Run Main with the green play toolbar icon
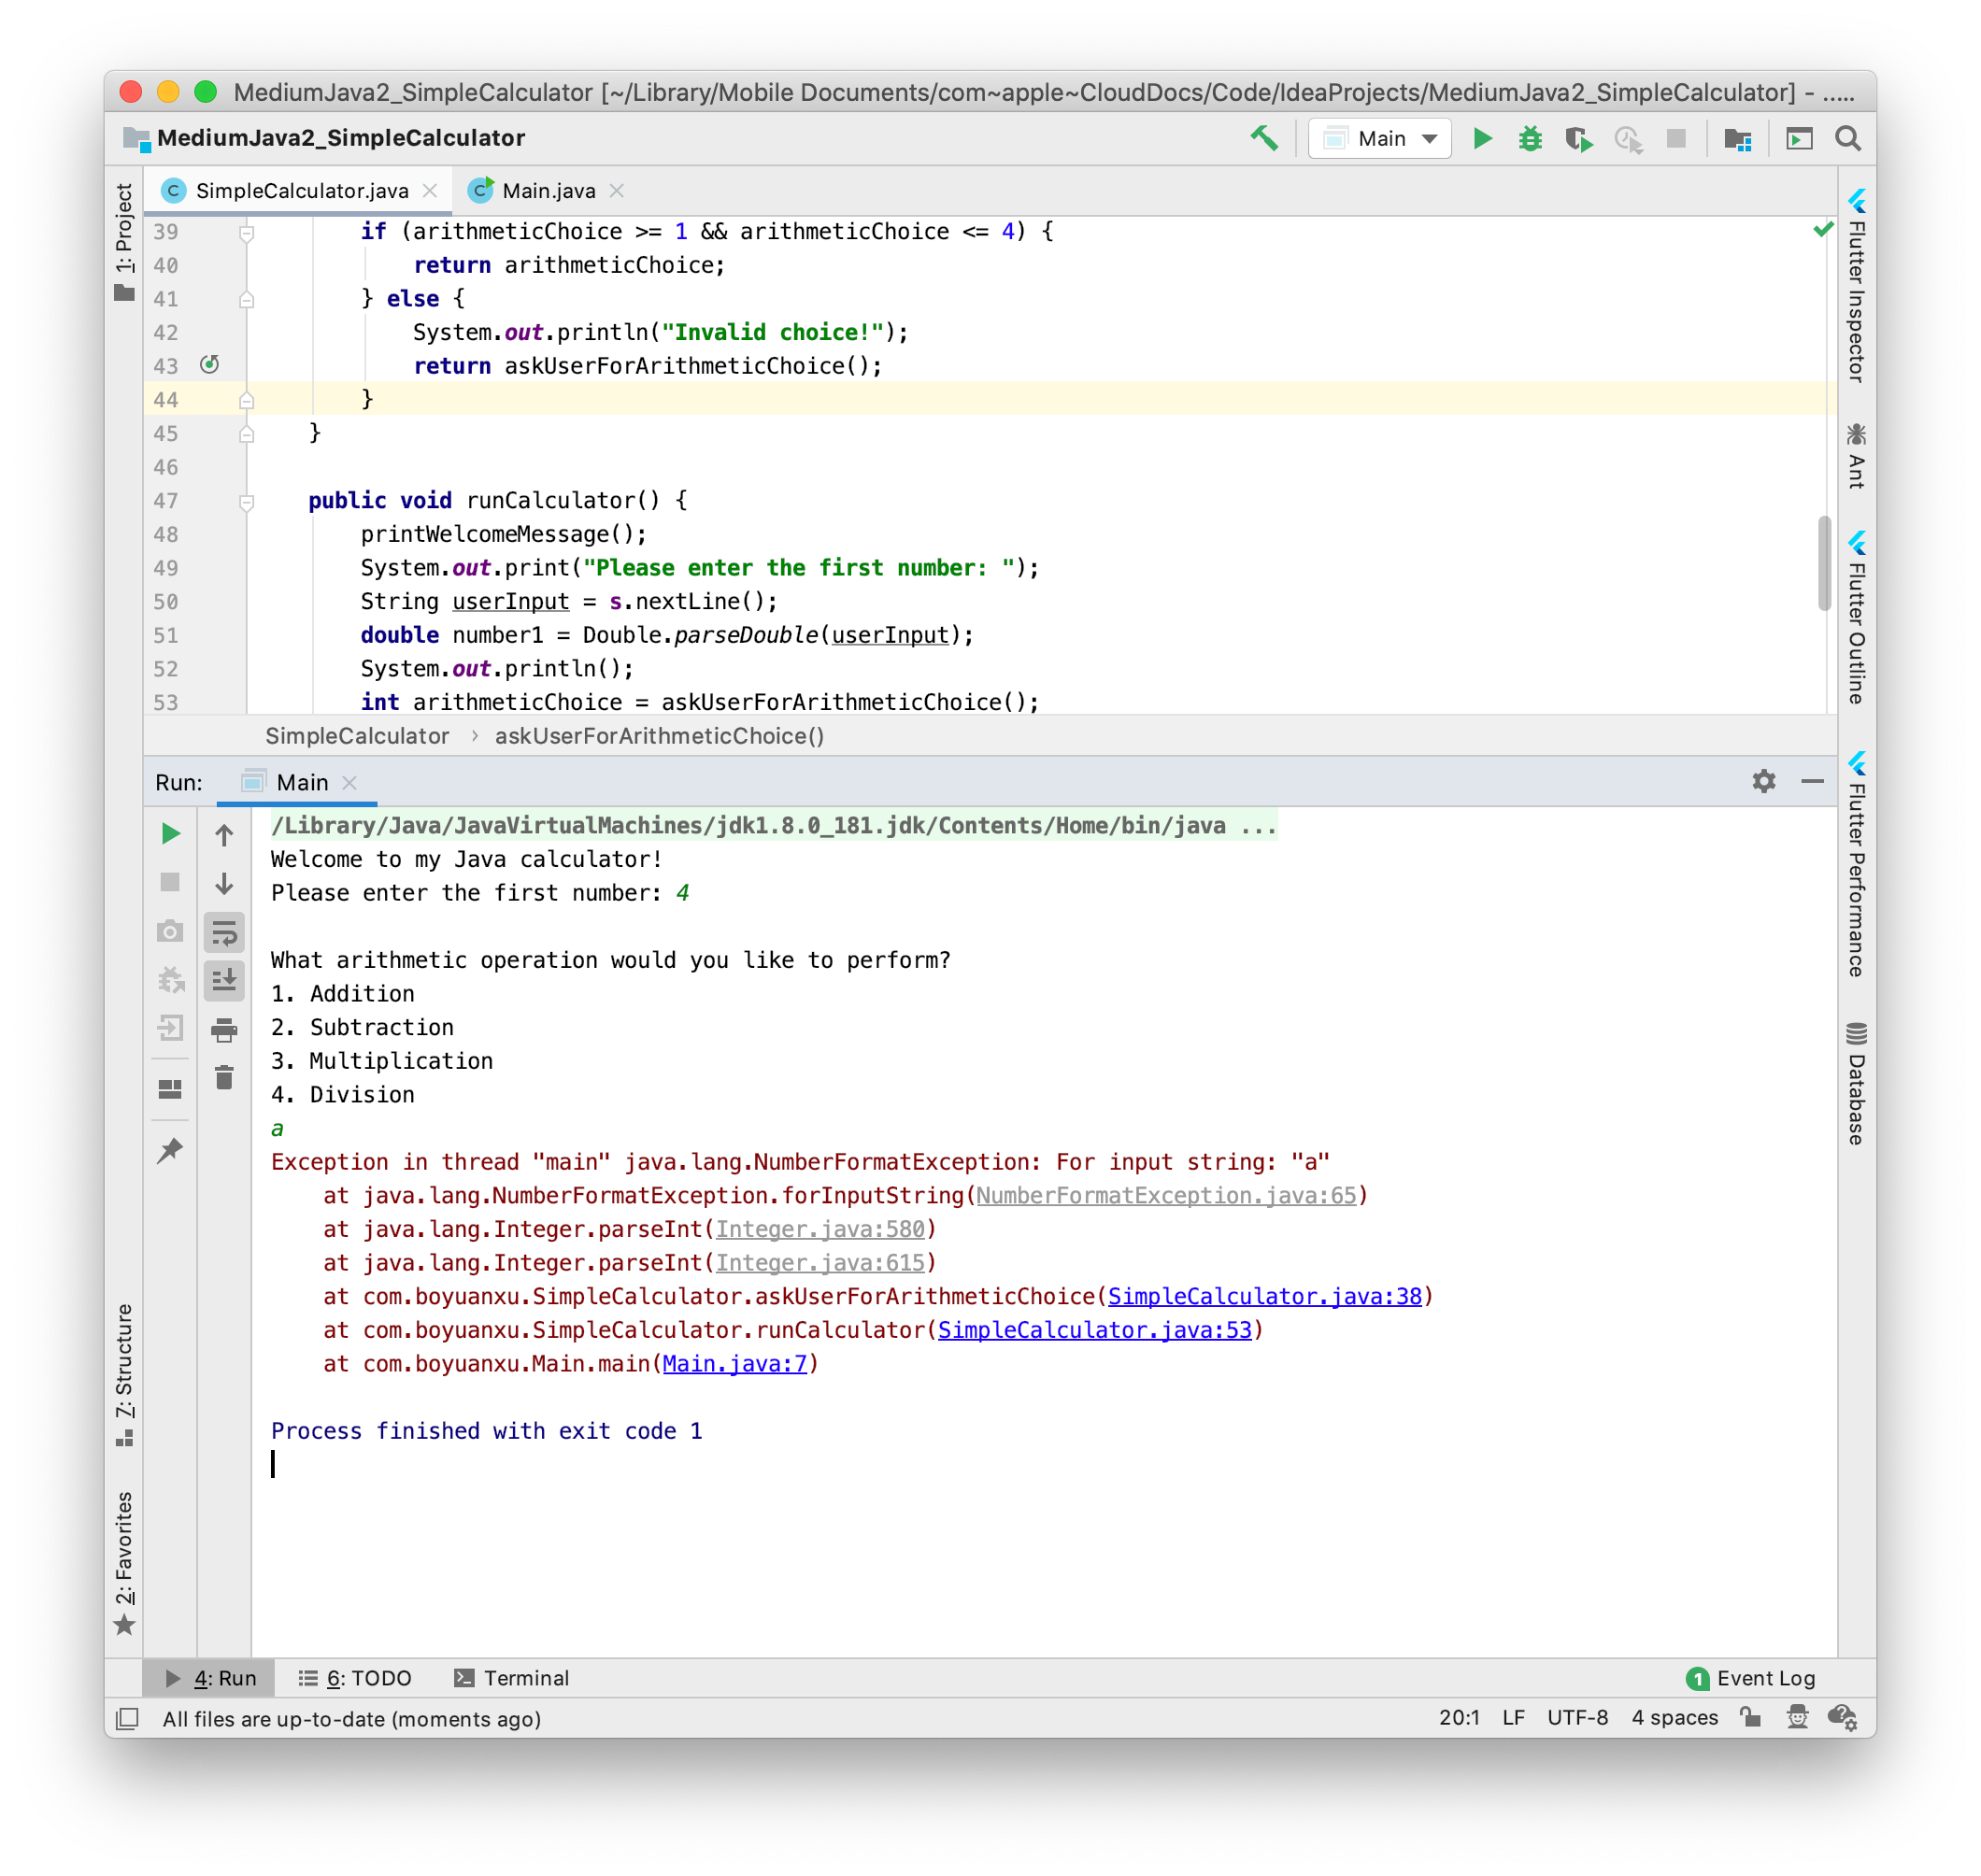Screen dimensions: 1981x1876 pos(1481,138)
